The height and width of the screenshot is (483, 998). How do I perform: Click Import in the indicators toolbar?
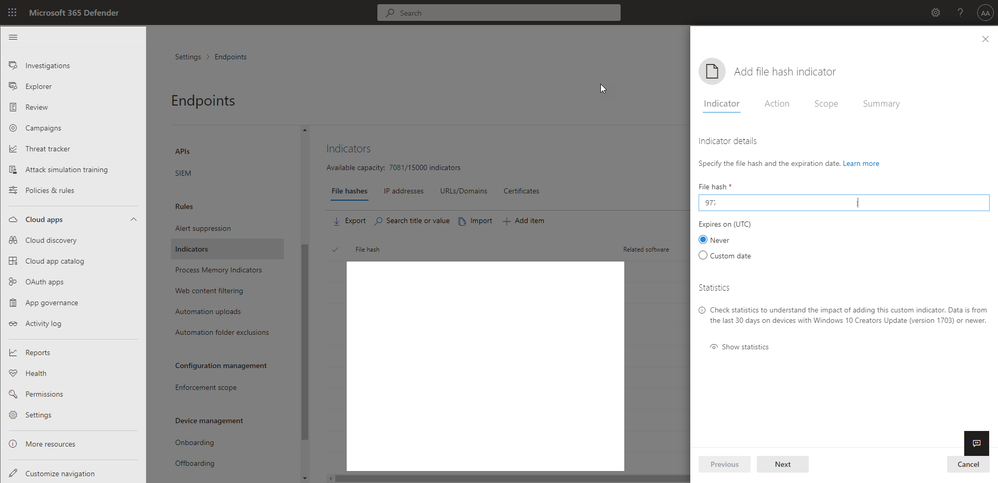pyautogui.click(x=475, y=221)
